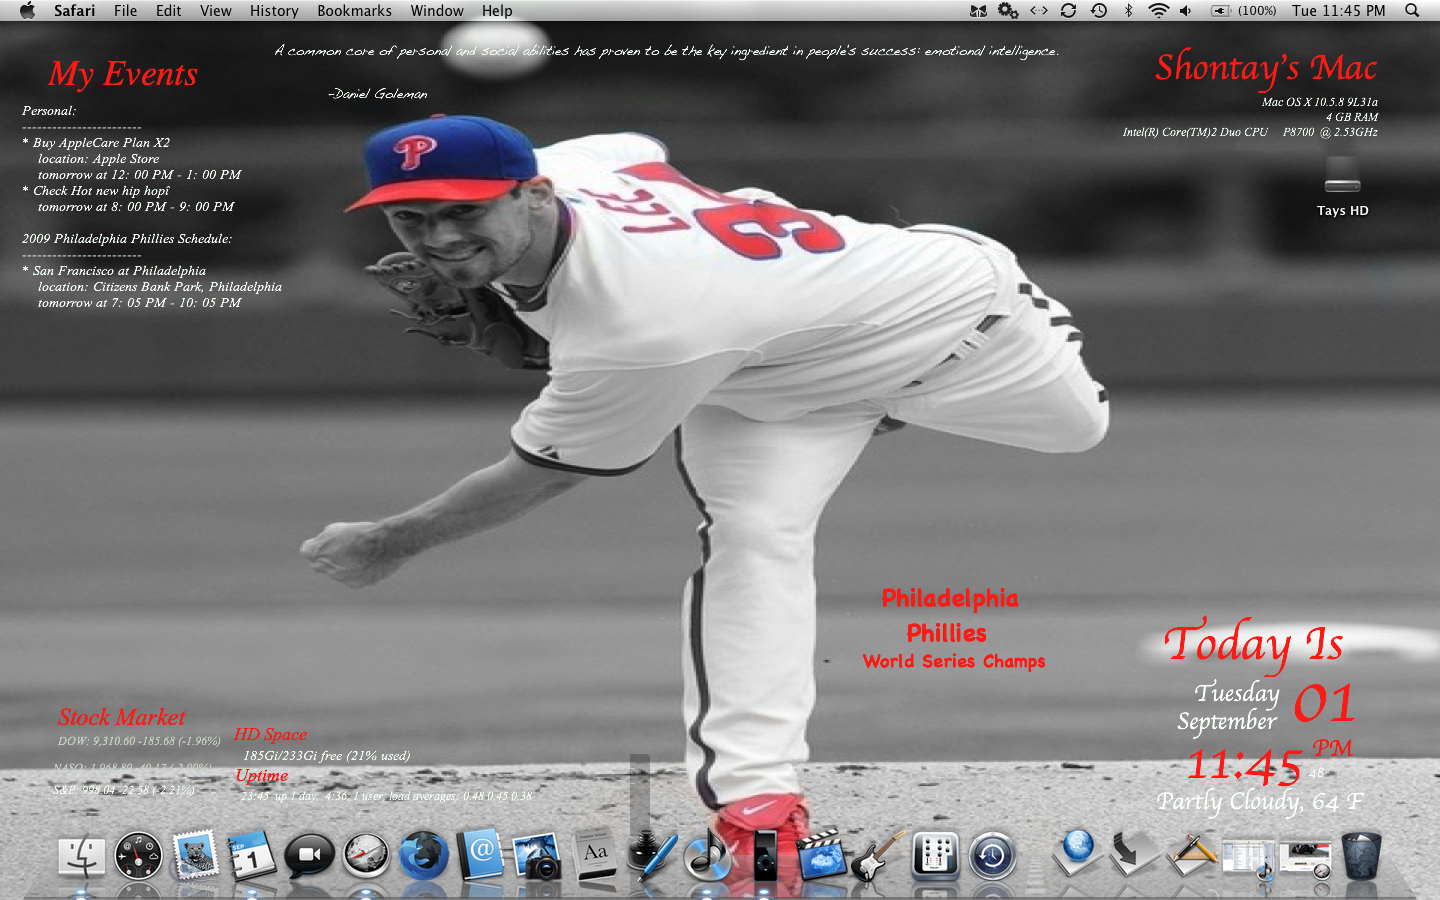Image resolution: width=1440 pixels, height=900 pixels.
Task: Open Wi-Fi AirPort status menu
Action: coord(1158,11)
